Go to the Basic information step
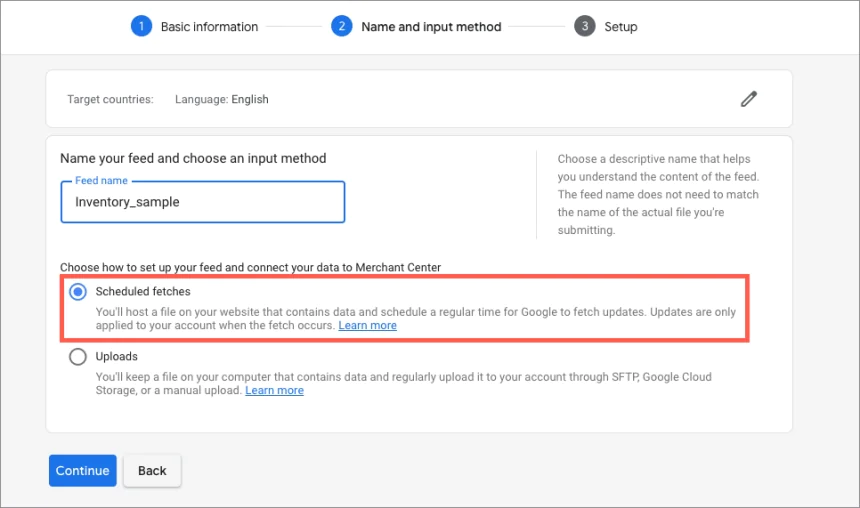 [209, 27]
